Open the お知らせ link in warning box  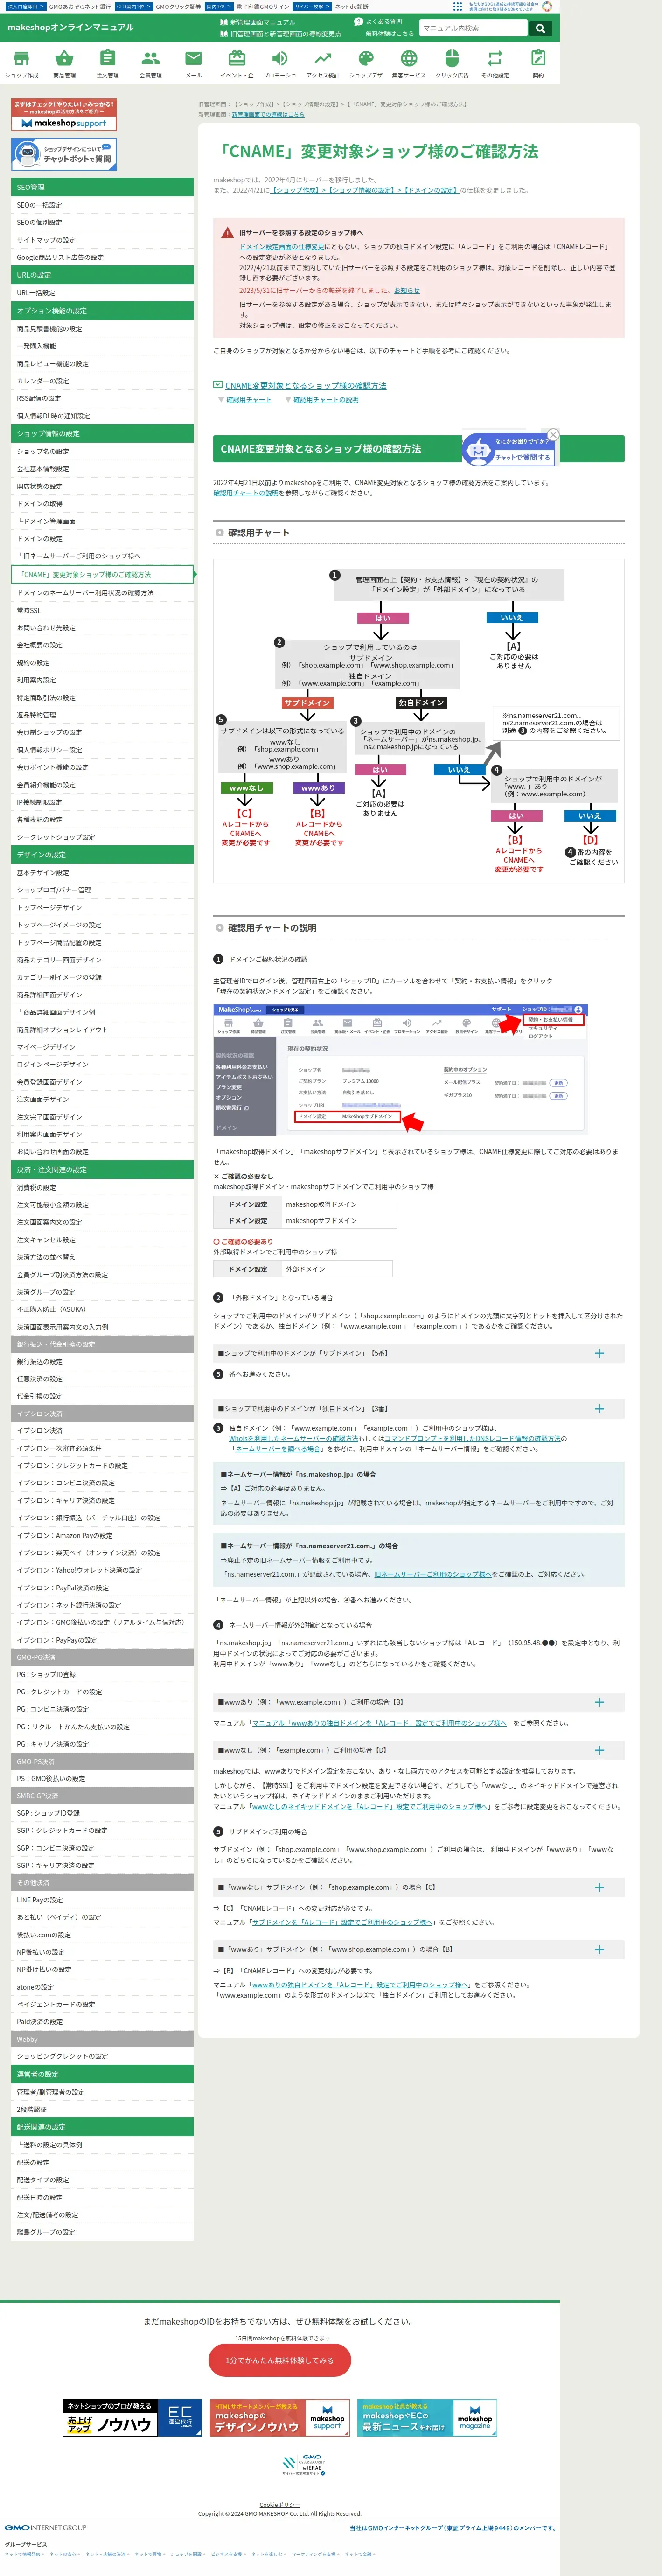click(x=407, y=291)
